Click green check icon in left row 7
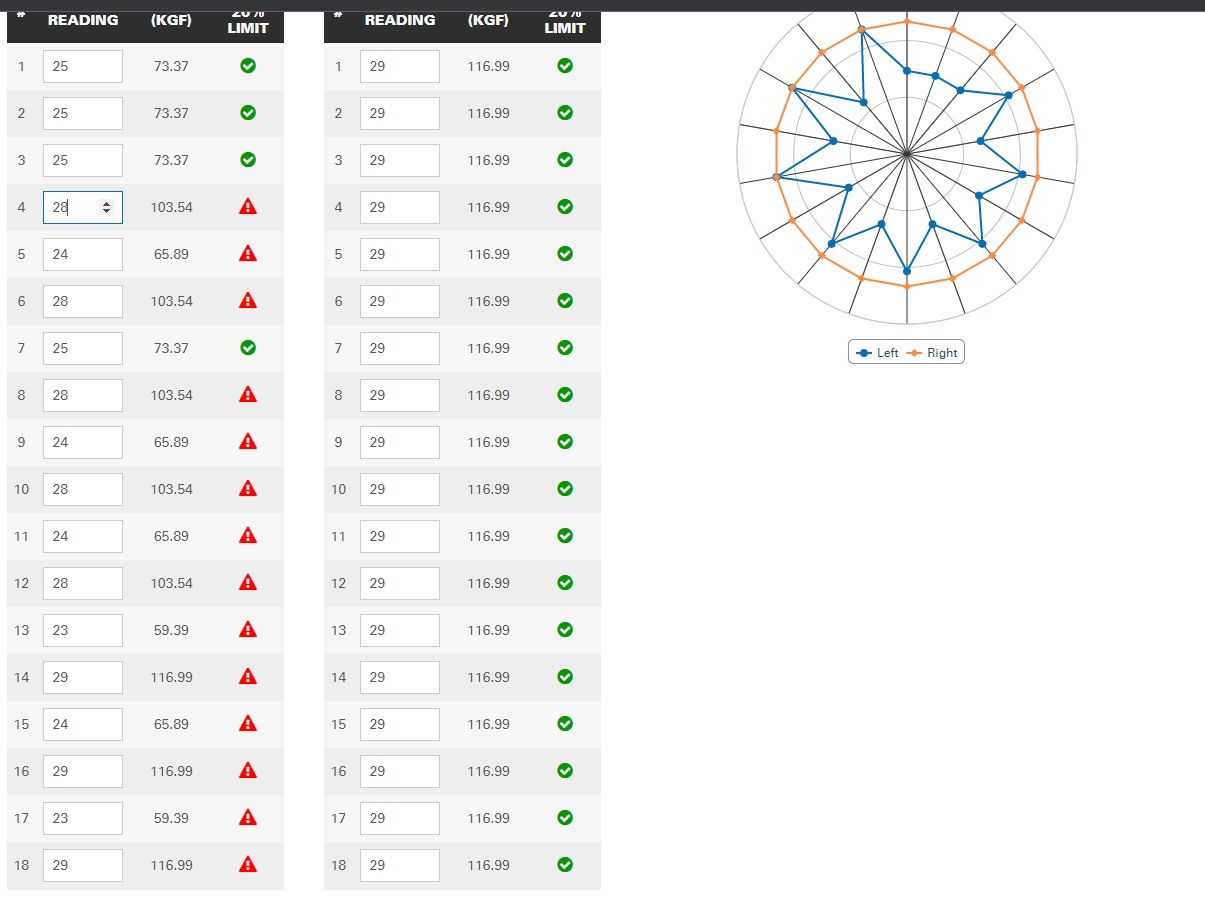The image size is (1205, 911). (248, 348)
